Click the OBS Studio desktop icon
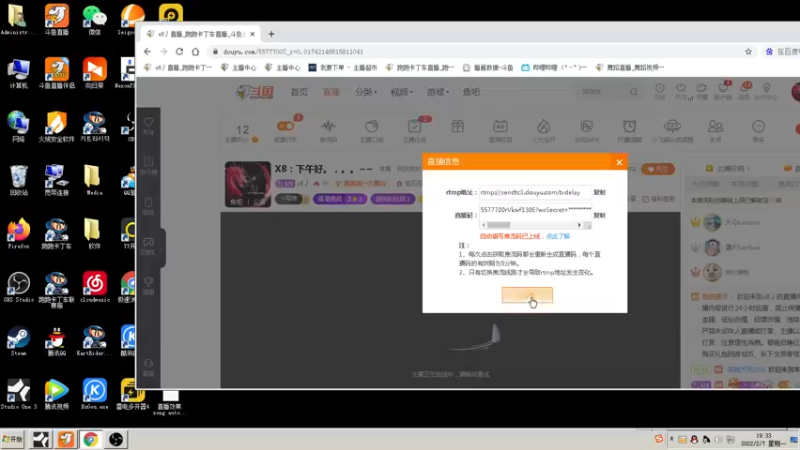This screenshot has height=450, width=800. click(x=18, y=287)
